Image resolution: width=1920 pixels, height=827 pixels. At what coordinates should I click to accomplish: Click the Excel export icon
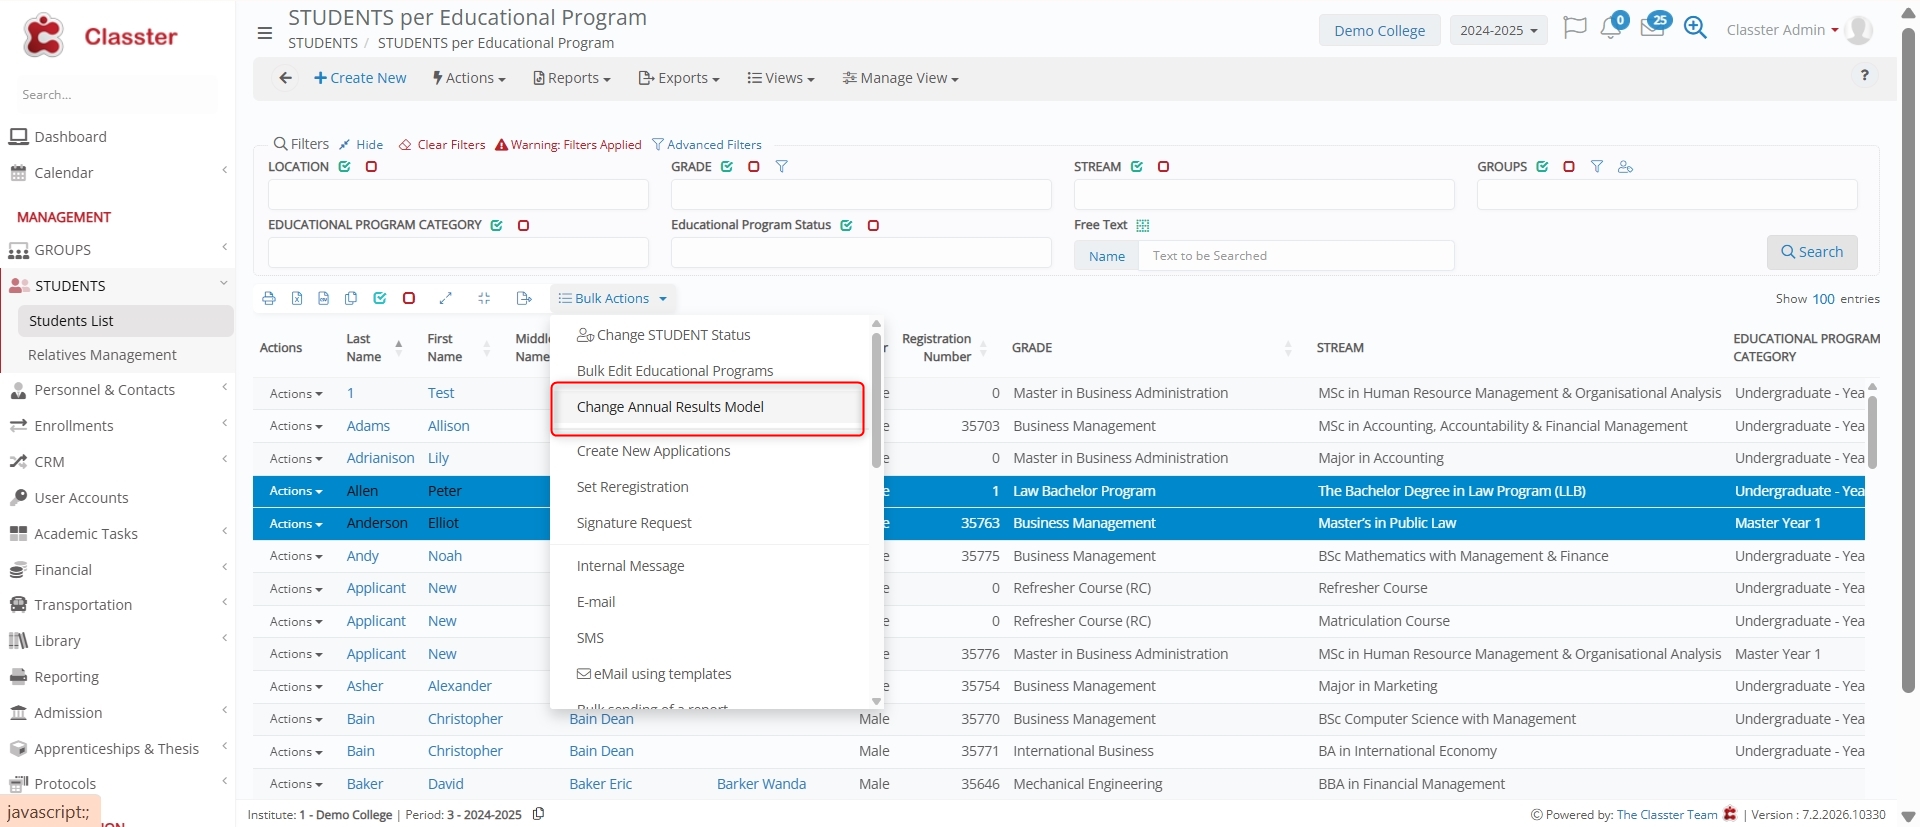297,298
